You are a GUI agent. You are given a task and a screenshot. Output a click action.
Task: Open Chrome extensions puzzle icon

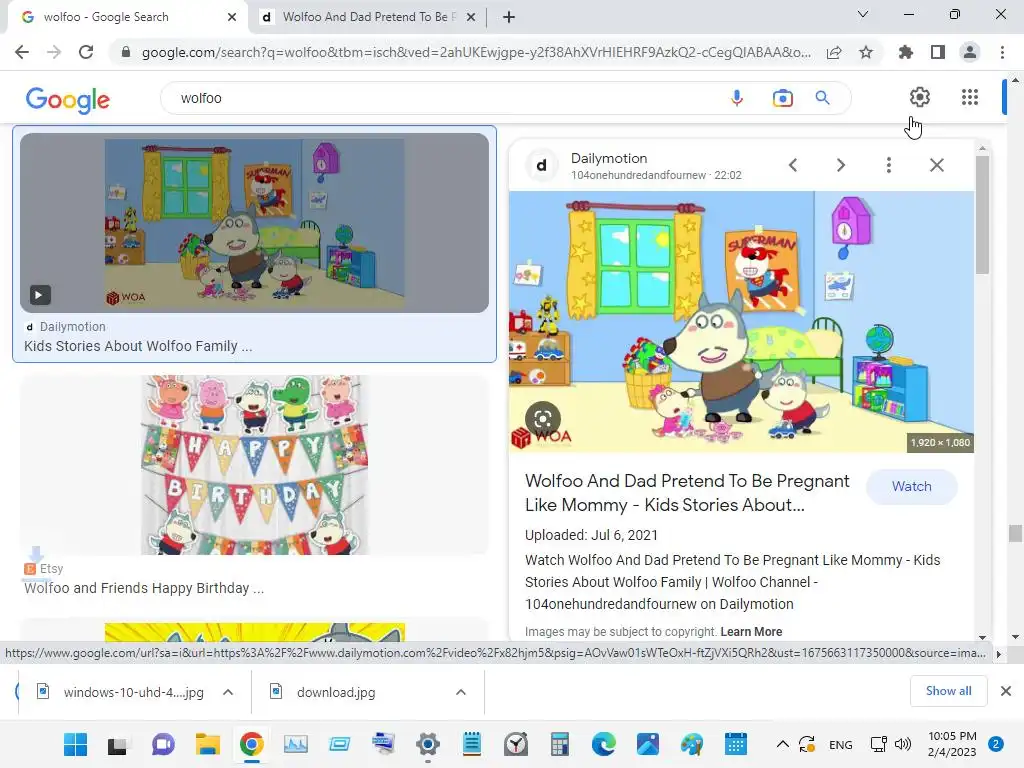click(905, 52)
